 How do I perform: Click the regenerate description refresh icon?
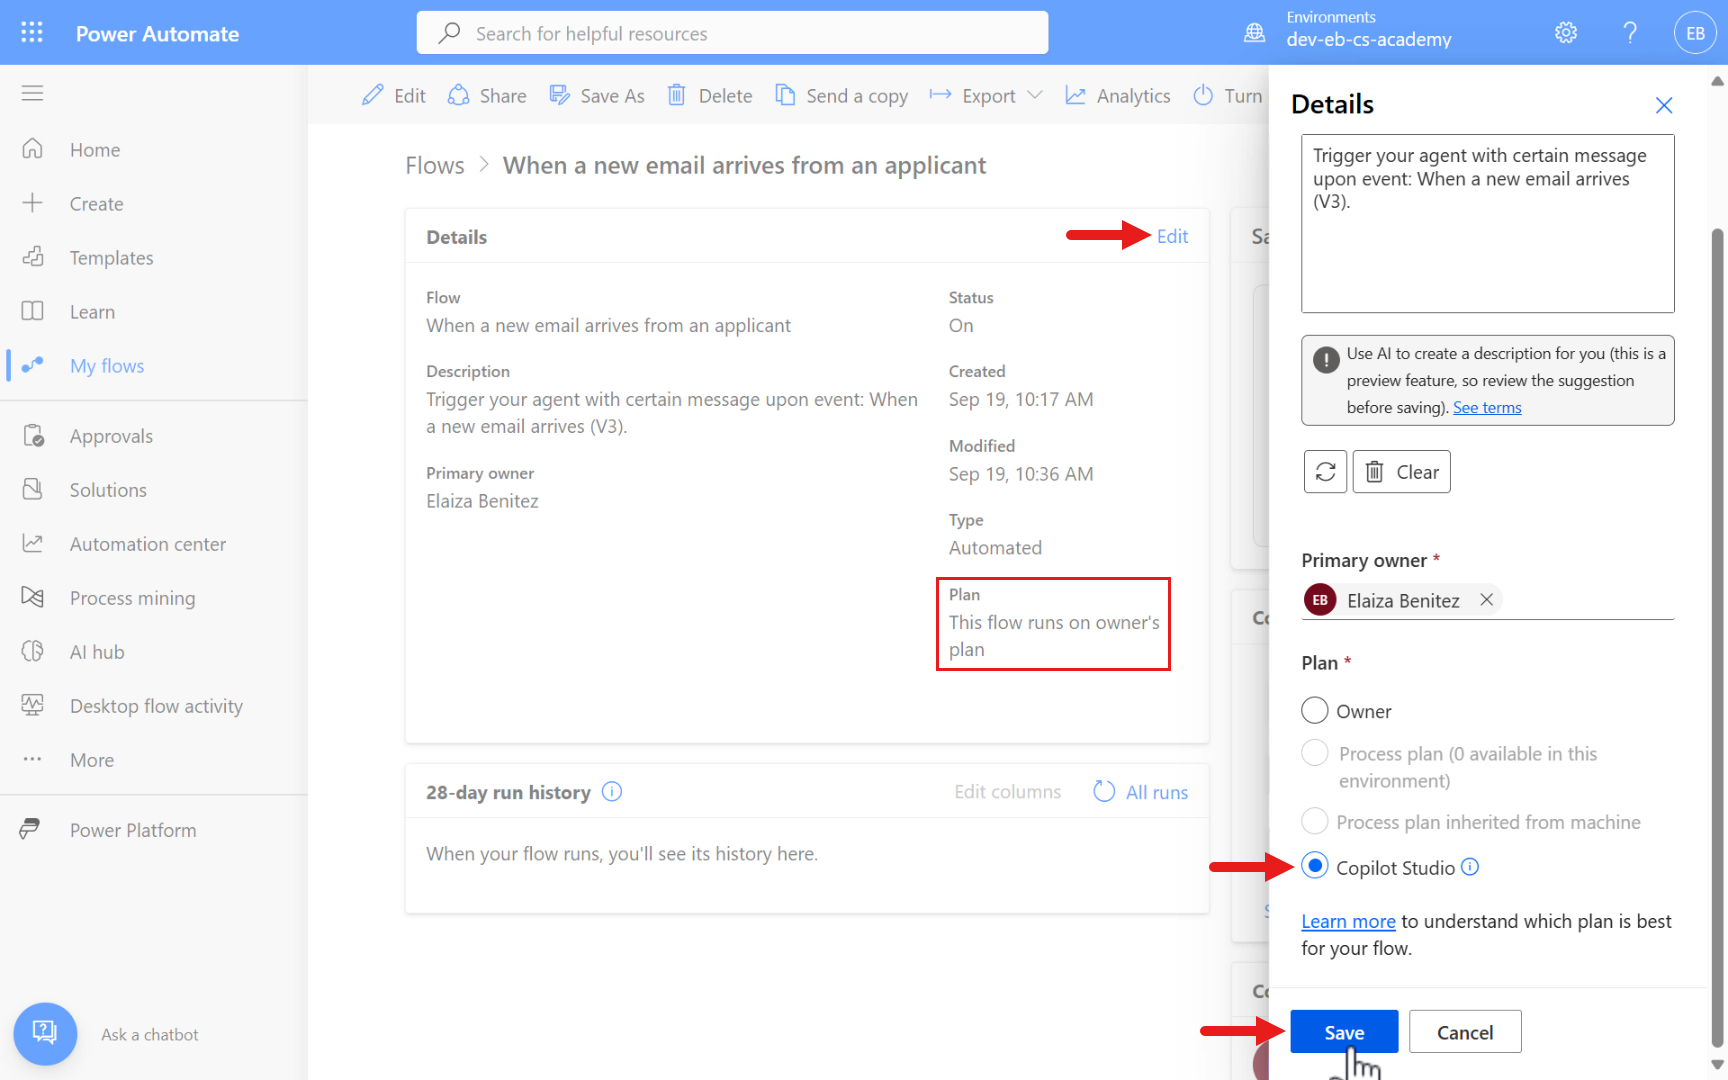[1325, 472]
